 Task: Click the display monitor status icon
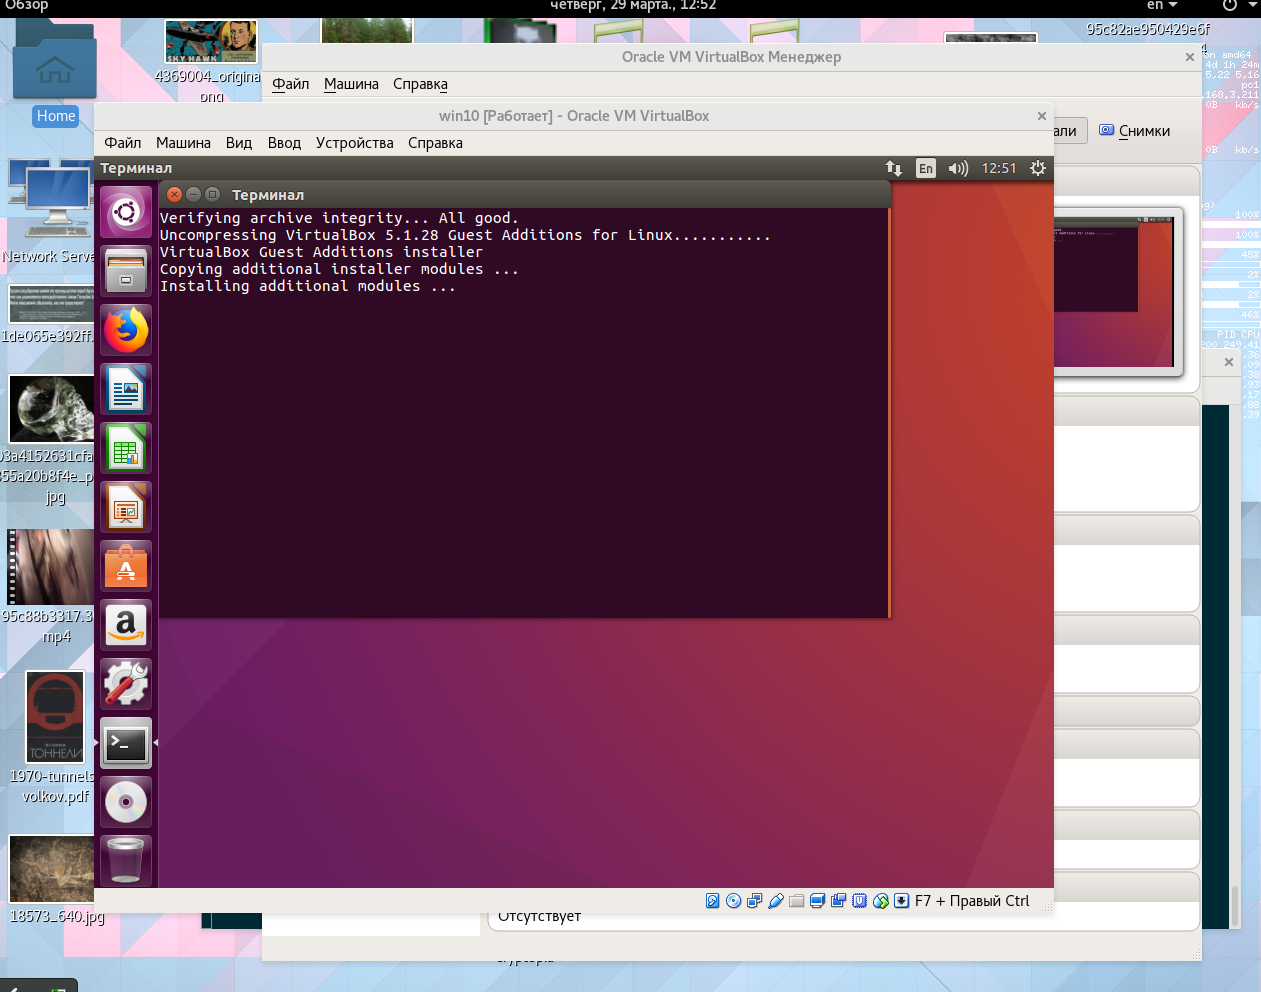click(x=817, y=901)
